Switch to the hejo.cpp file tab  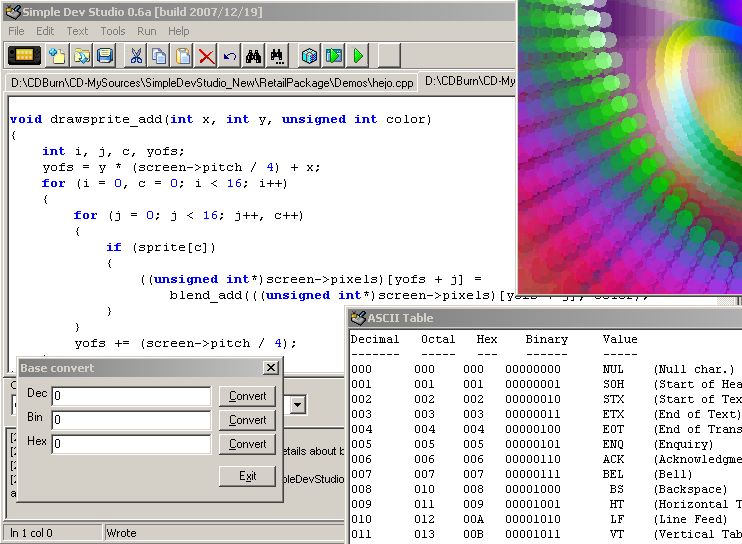(x=211, y=83)
